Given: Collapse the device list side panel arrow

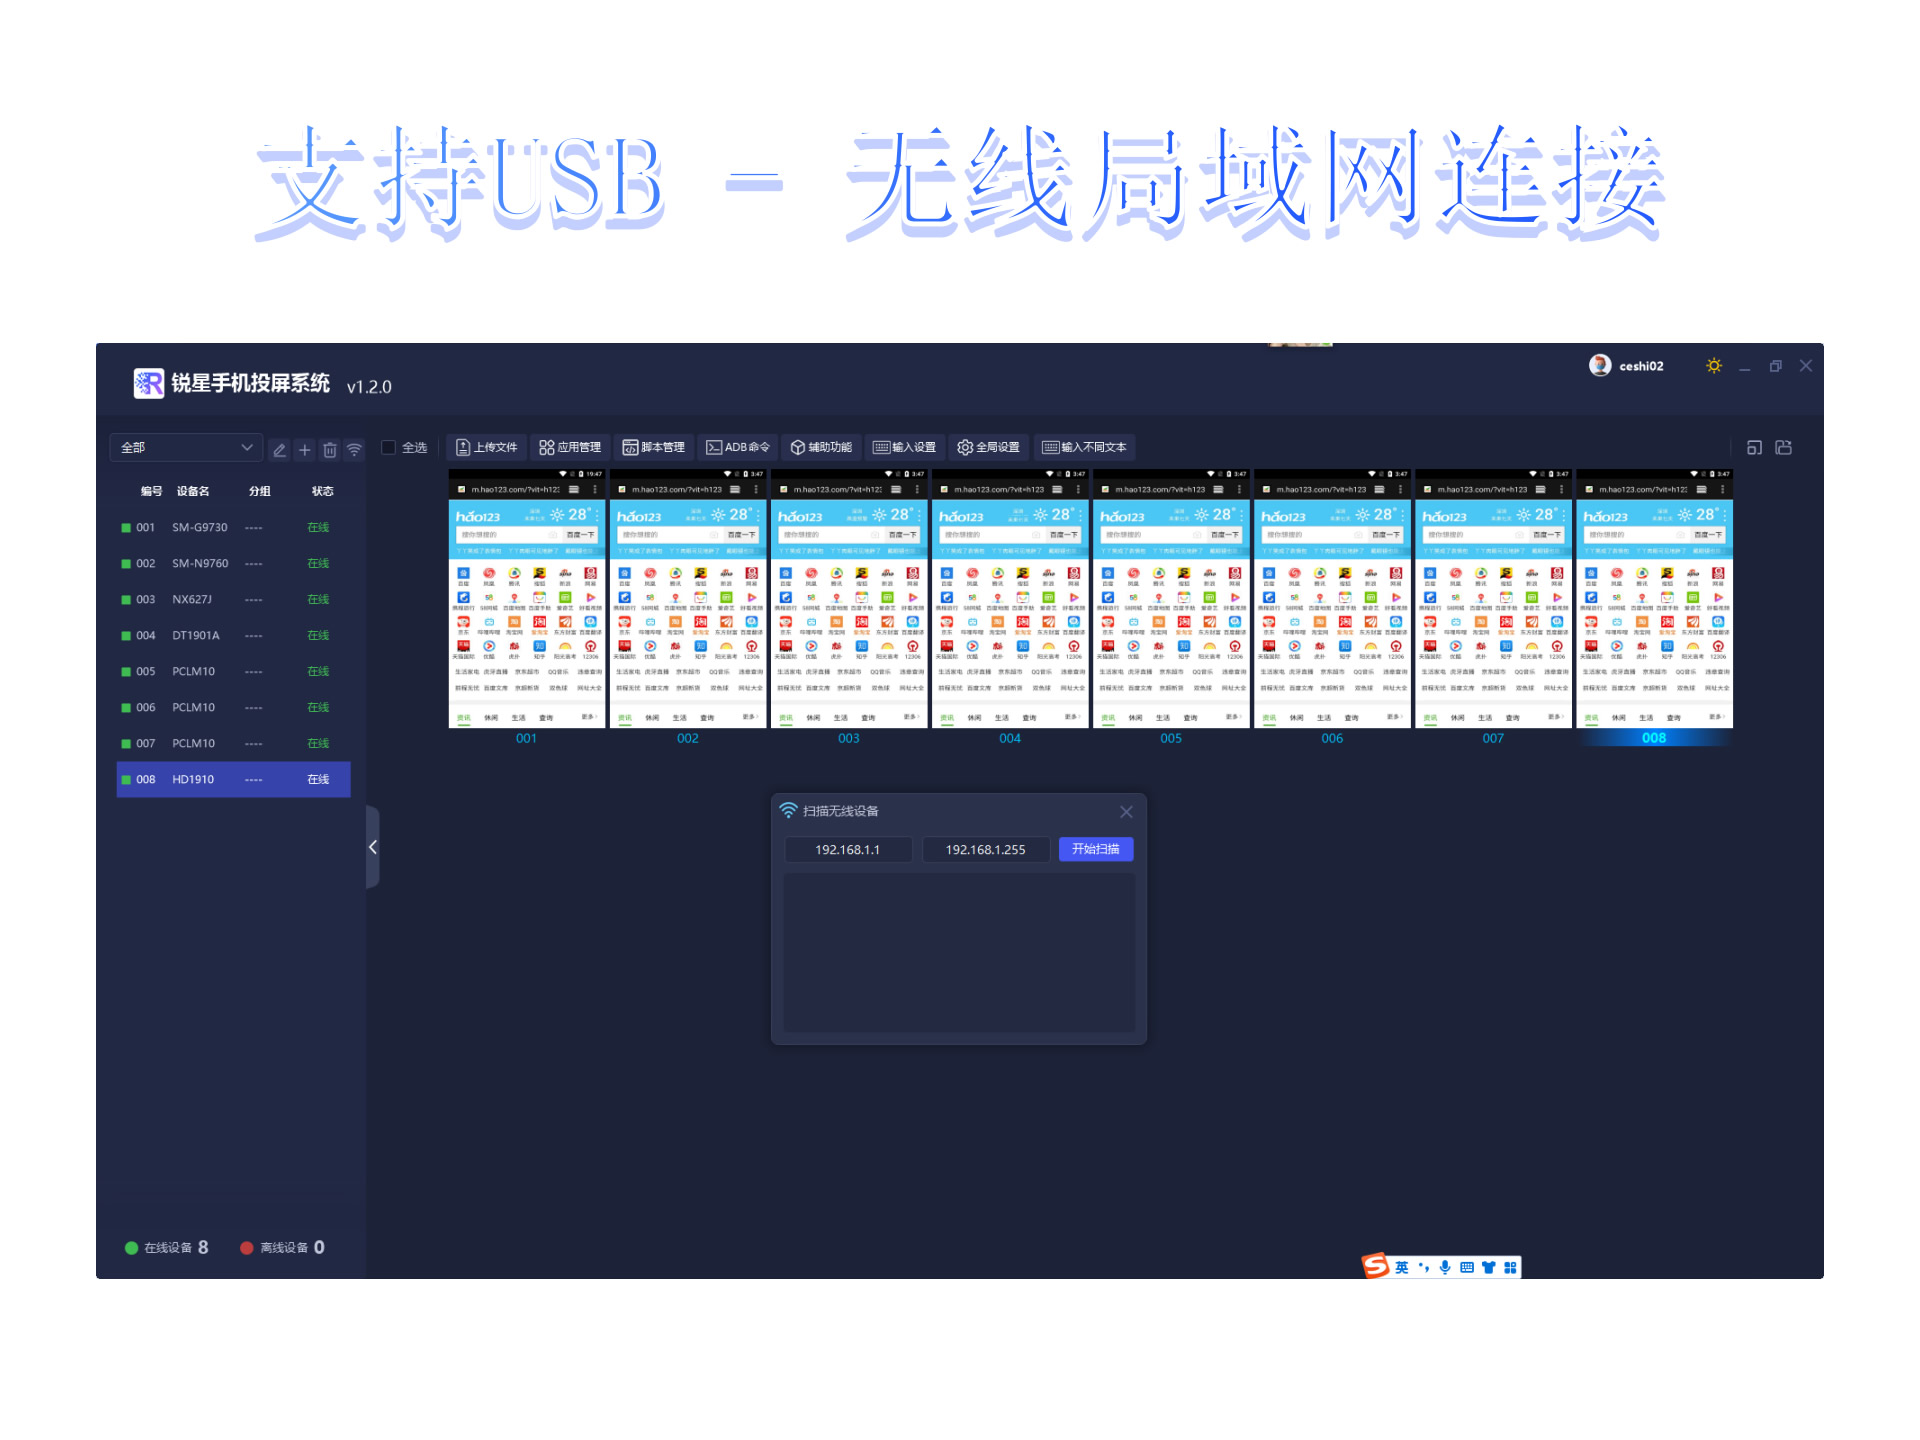Looking at the screenshot, I should point(372,847).
